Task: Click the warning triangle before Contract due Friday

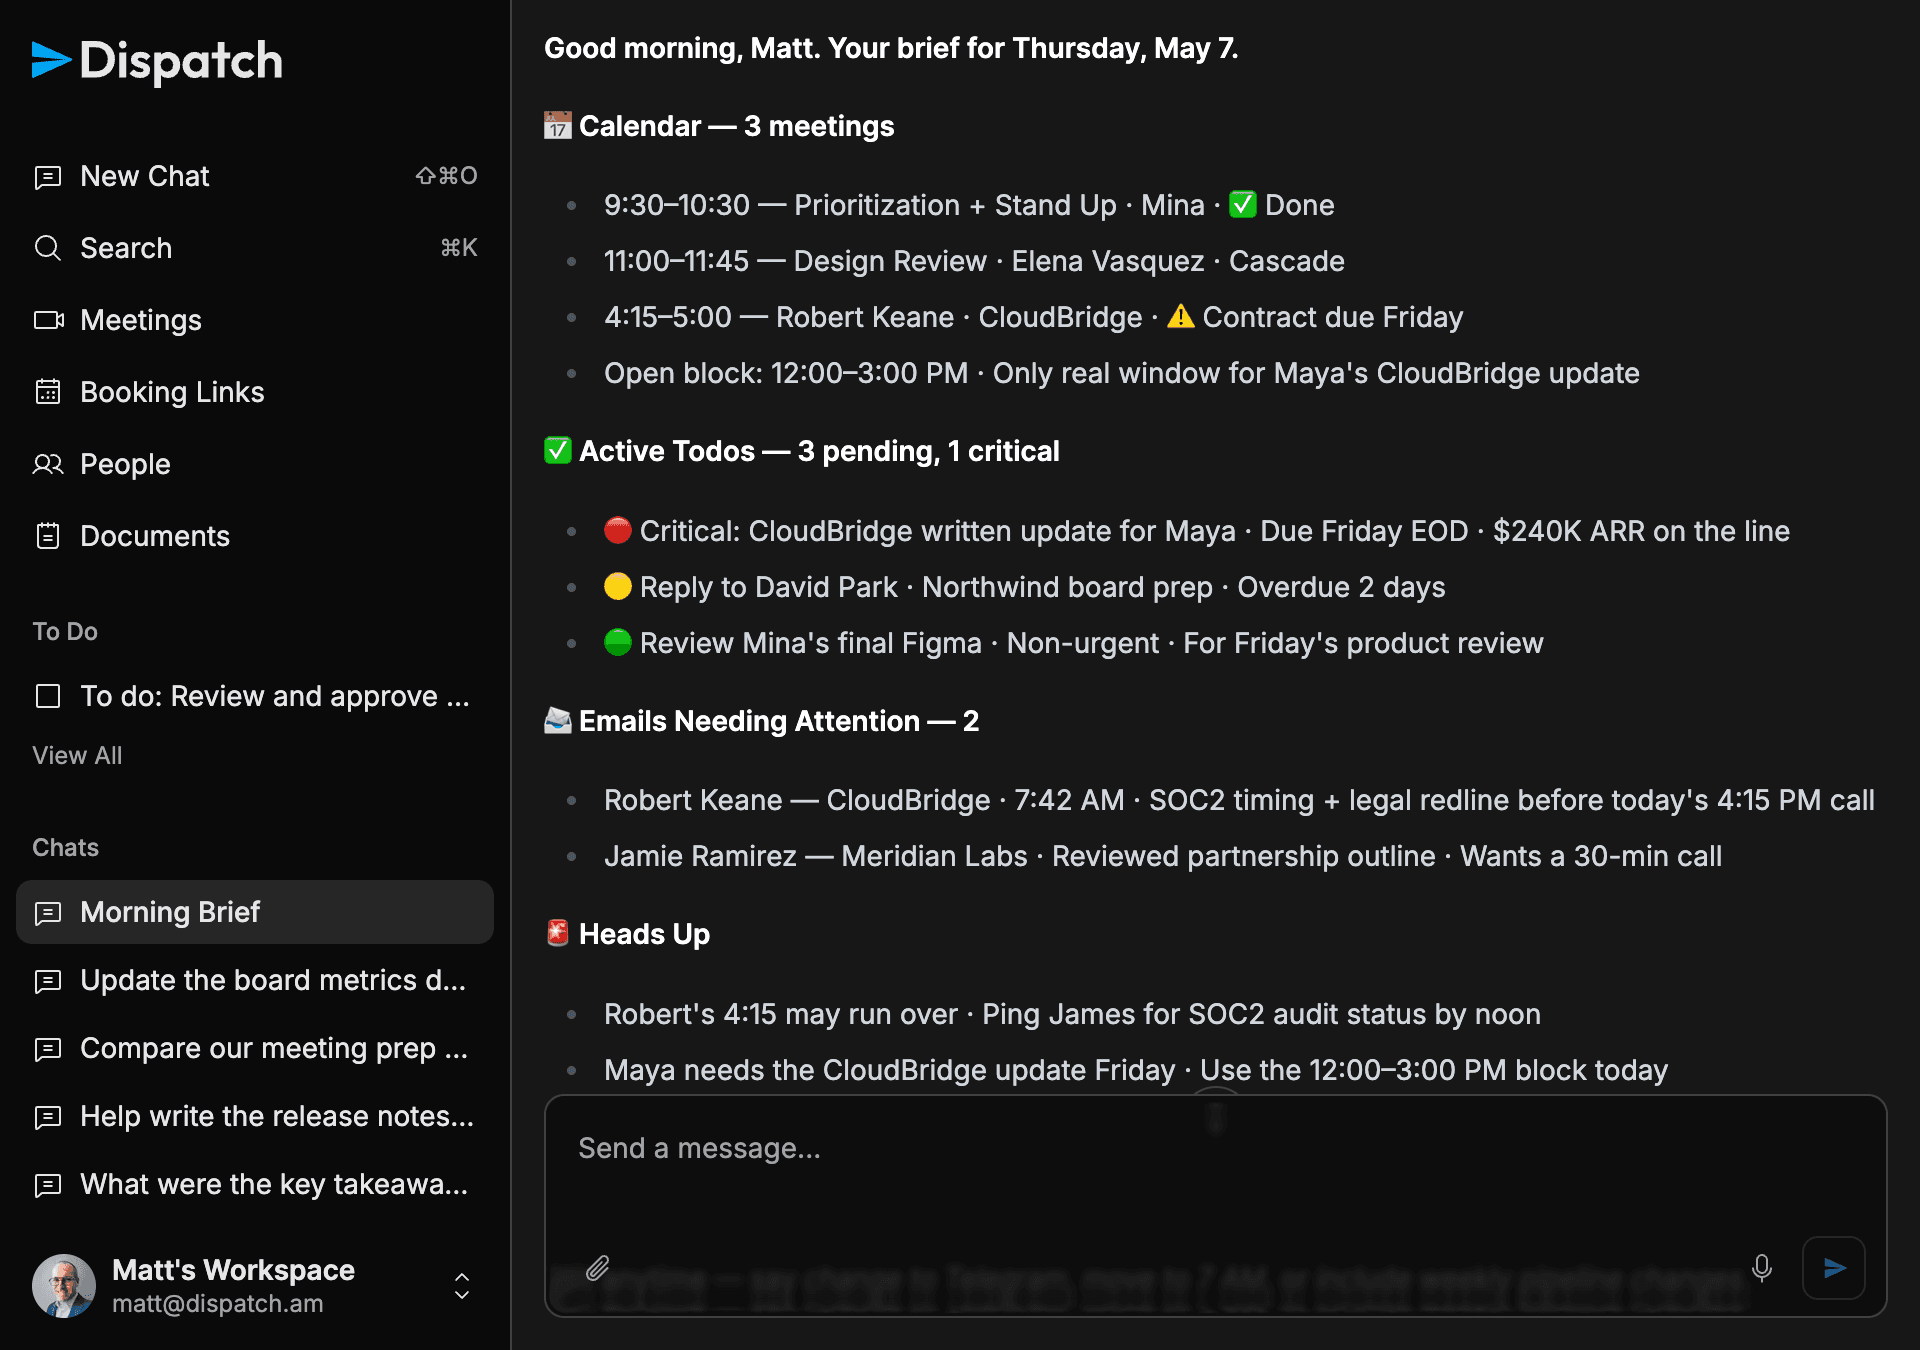Action: point(1181,317)
